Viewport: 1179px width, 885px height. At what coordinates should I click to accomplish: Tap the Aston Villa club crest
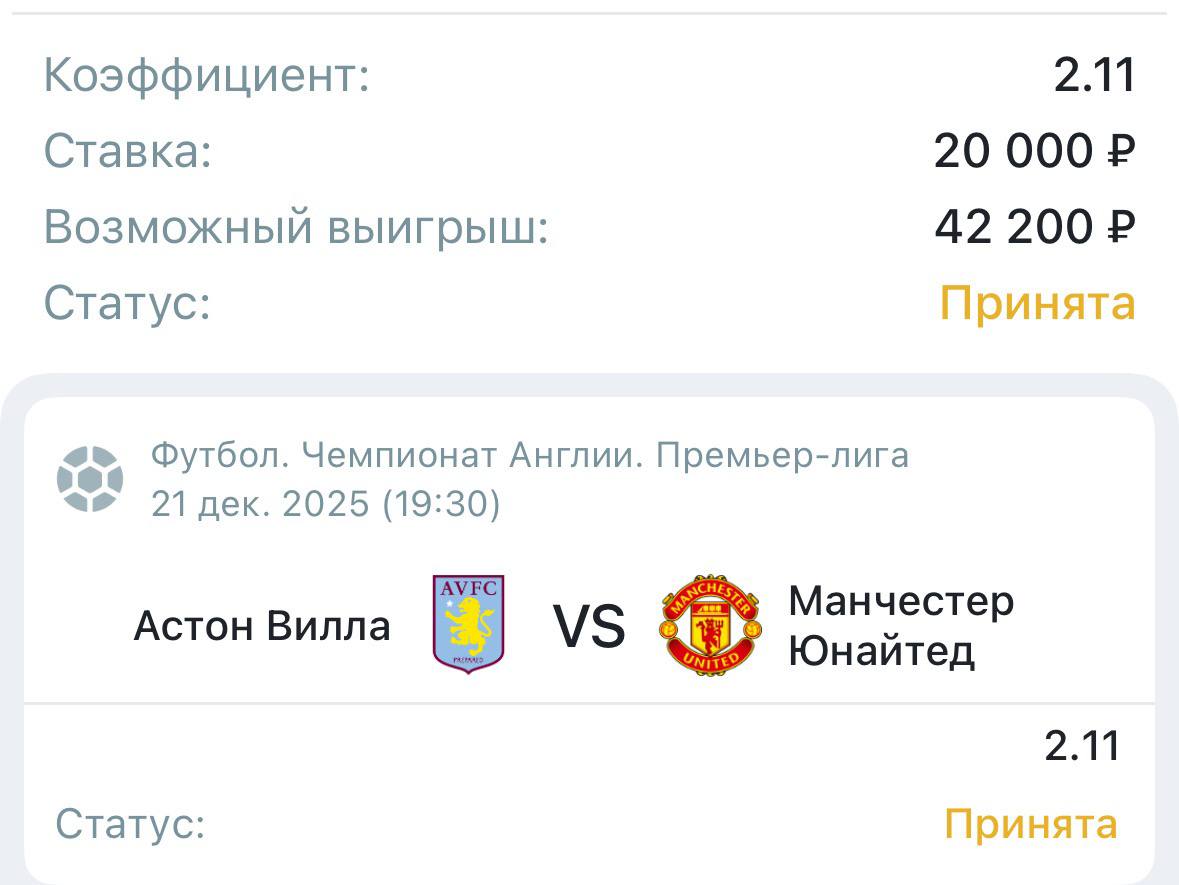click(x=467, y=624)
